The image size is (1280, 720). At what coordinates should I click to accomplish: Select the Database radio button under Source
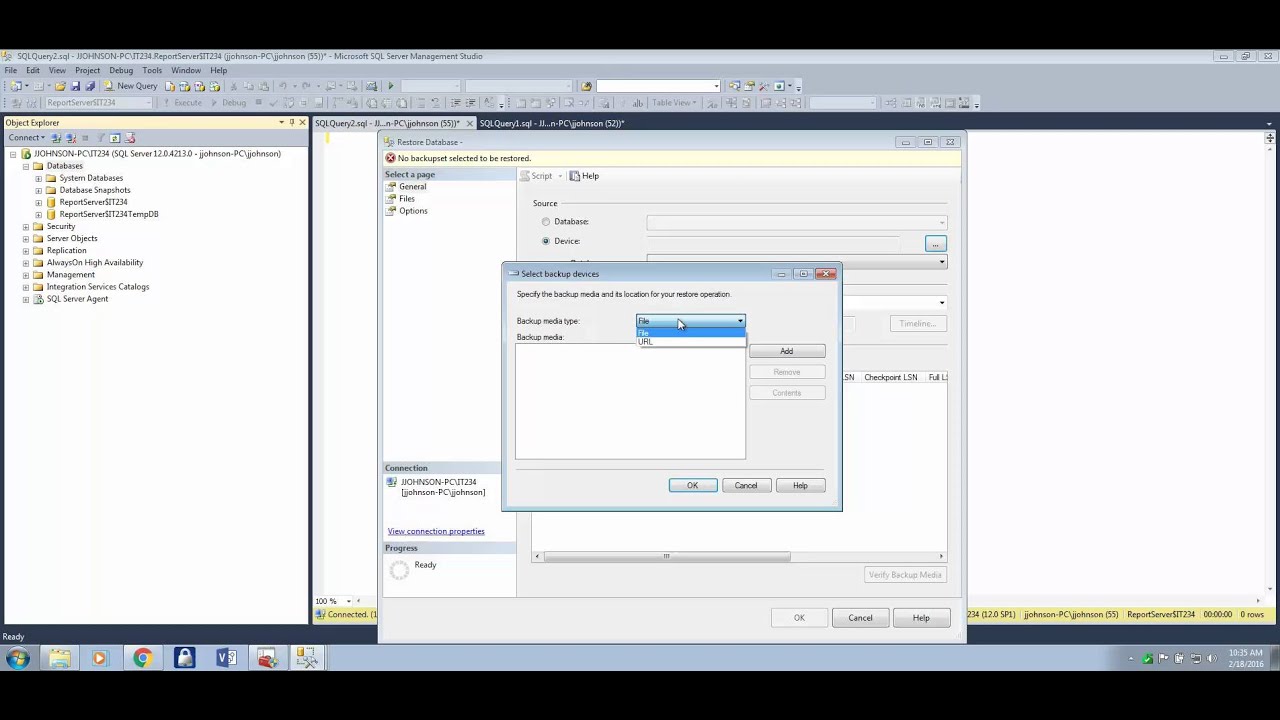546,221
